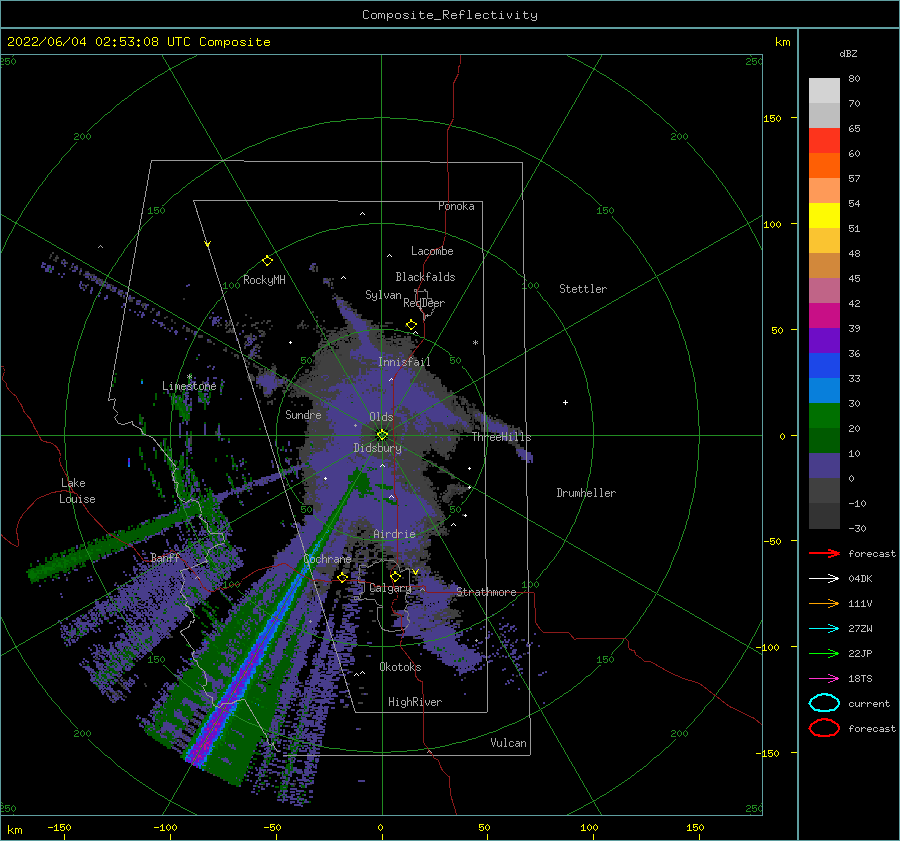Click the white 04DK arrow icon
Screen dimensions: 900x841
(824, 578)
